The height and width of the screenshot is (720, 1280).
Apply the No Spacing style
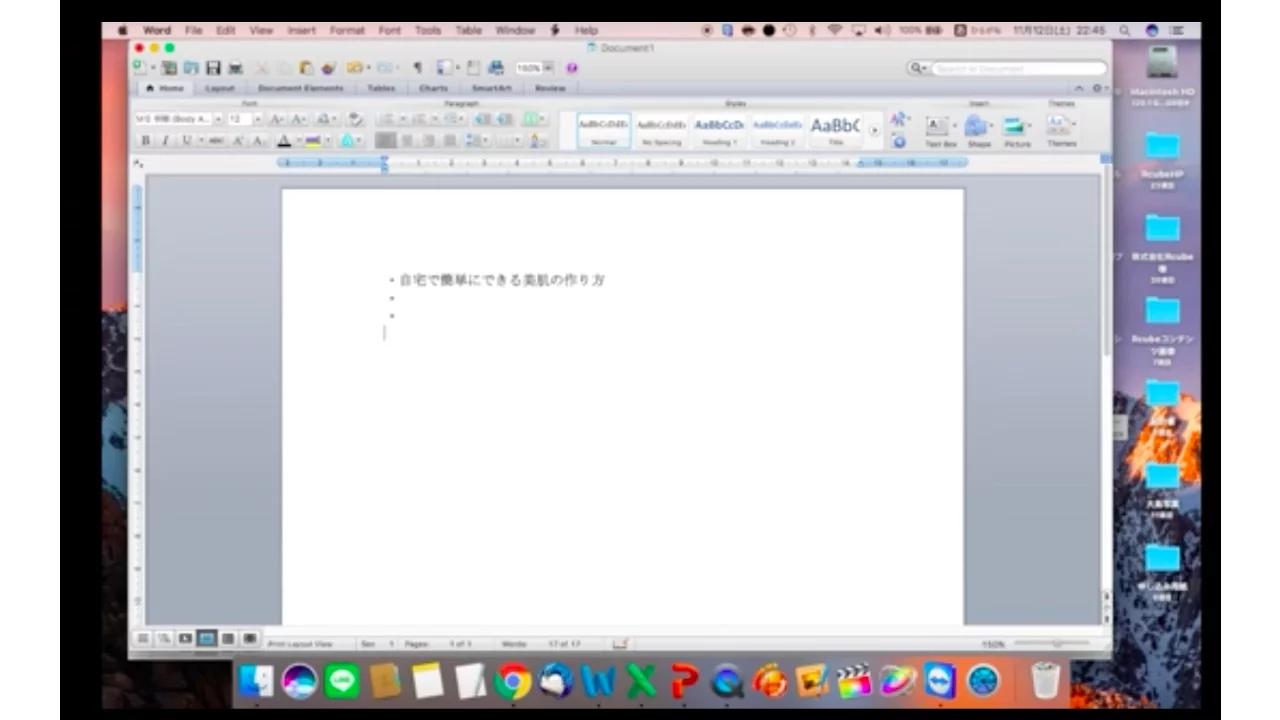pyautogui.click(x=661, y=130)
